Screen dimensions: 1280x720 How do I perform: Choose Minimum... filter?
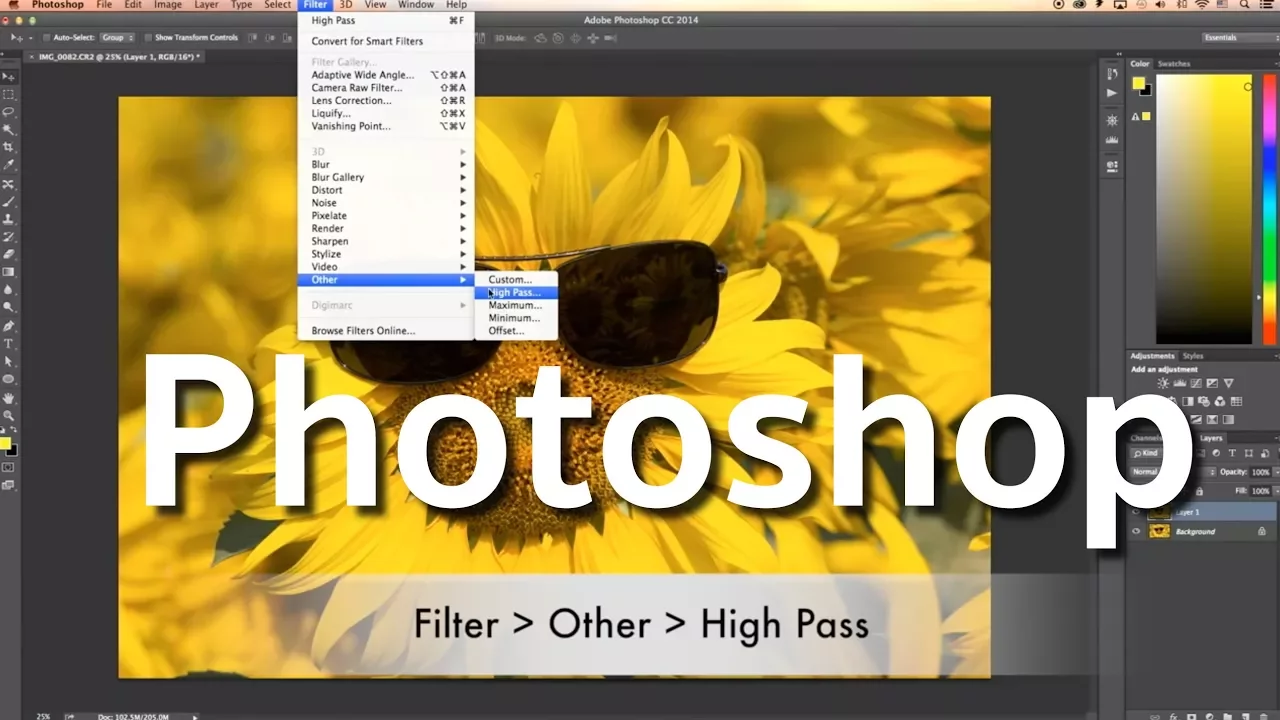click(x=516, y=318)
